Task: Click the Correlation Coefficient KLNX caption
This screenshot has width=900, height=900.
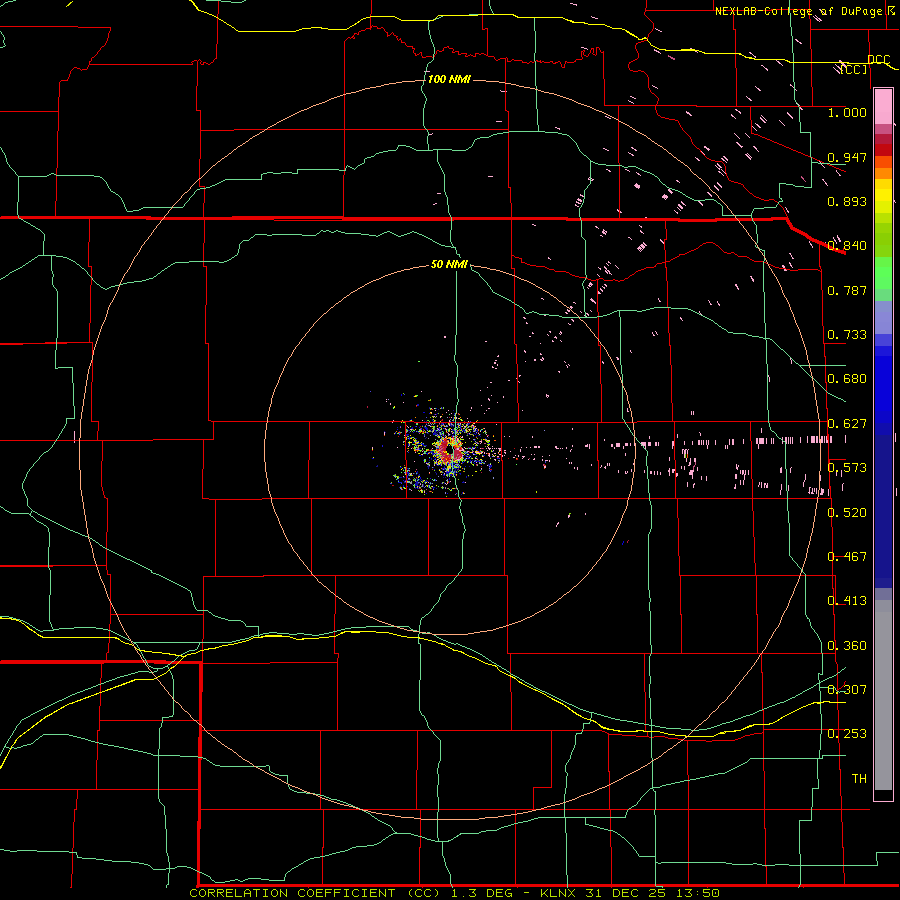Action: pyautogui.click(x=454, y=893)
